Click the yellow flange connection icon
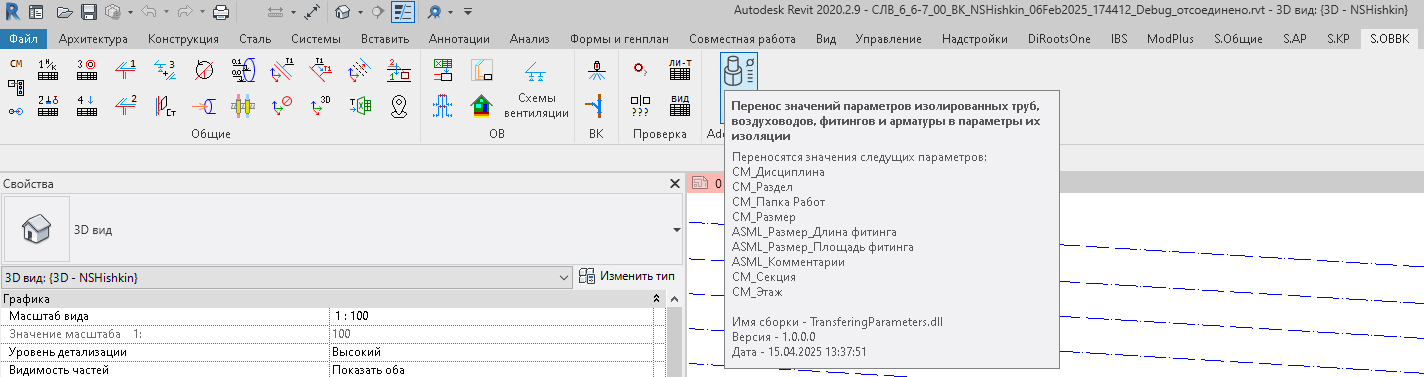This screenshot has height=377, width=1424. click(x=242, y=105)
